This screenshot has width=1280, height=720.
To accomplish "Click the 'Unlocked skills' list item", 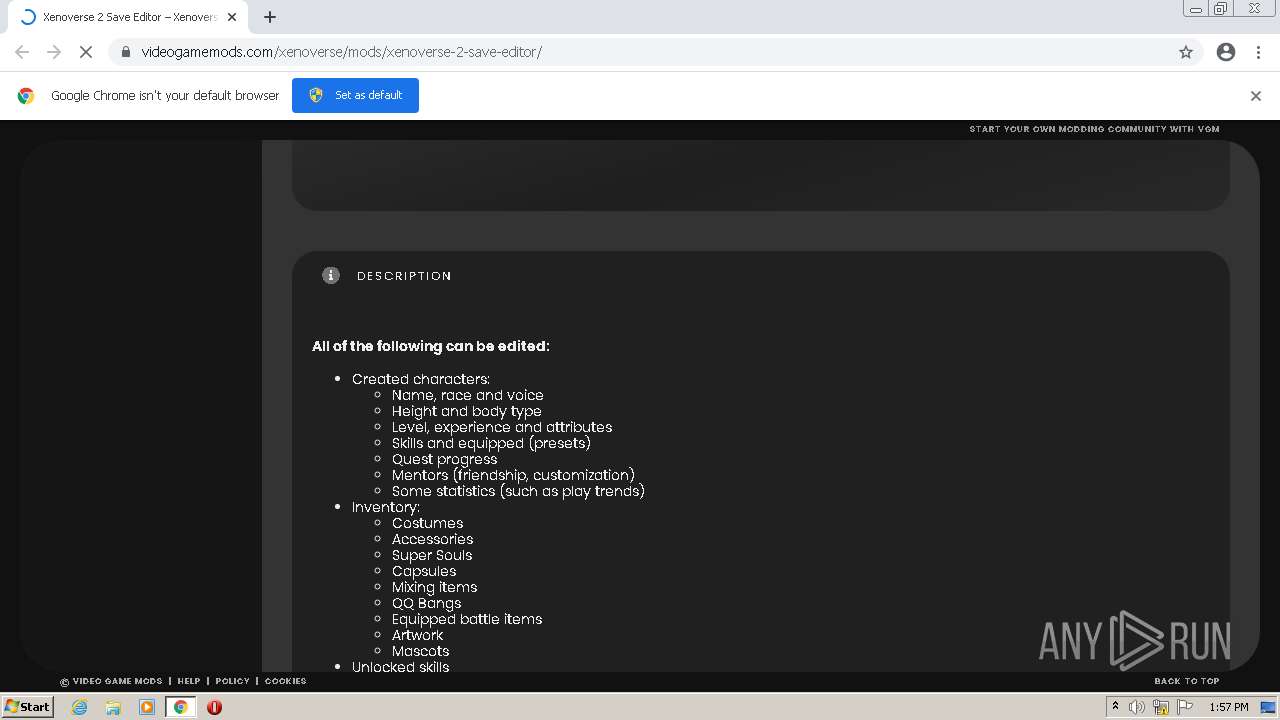I will click(x=400, y=667).
